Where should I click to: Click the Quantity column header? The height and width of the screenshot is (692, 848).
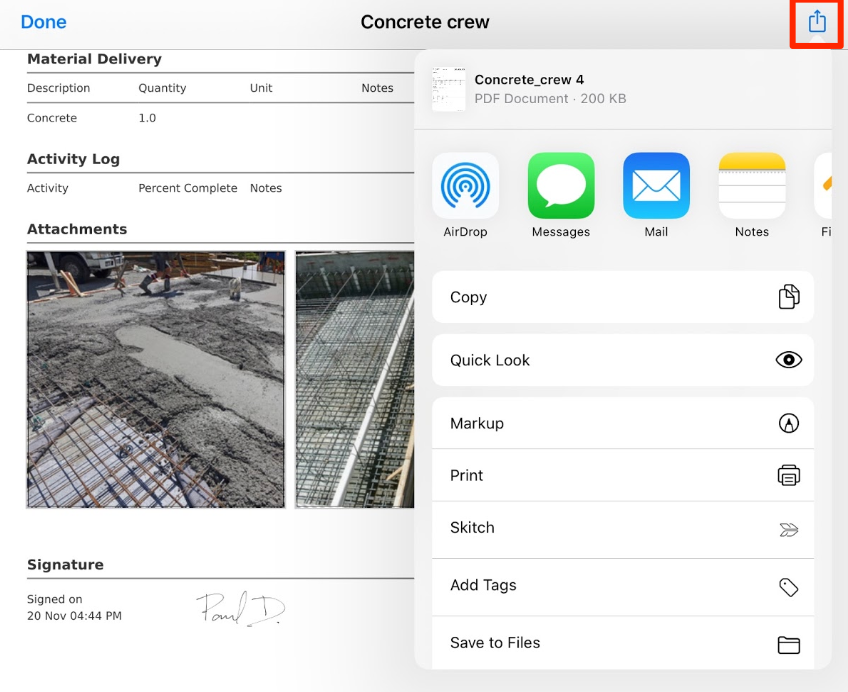coord(162,88)
